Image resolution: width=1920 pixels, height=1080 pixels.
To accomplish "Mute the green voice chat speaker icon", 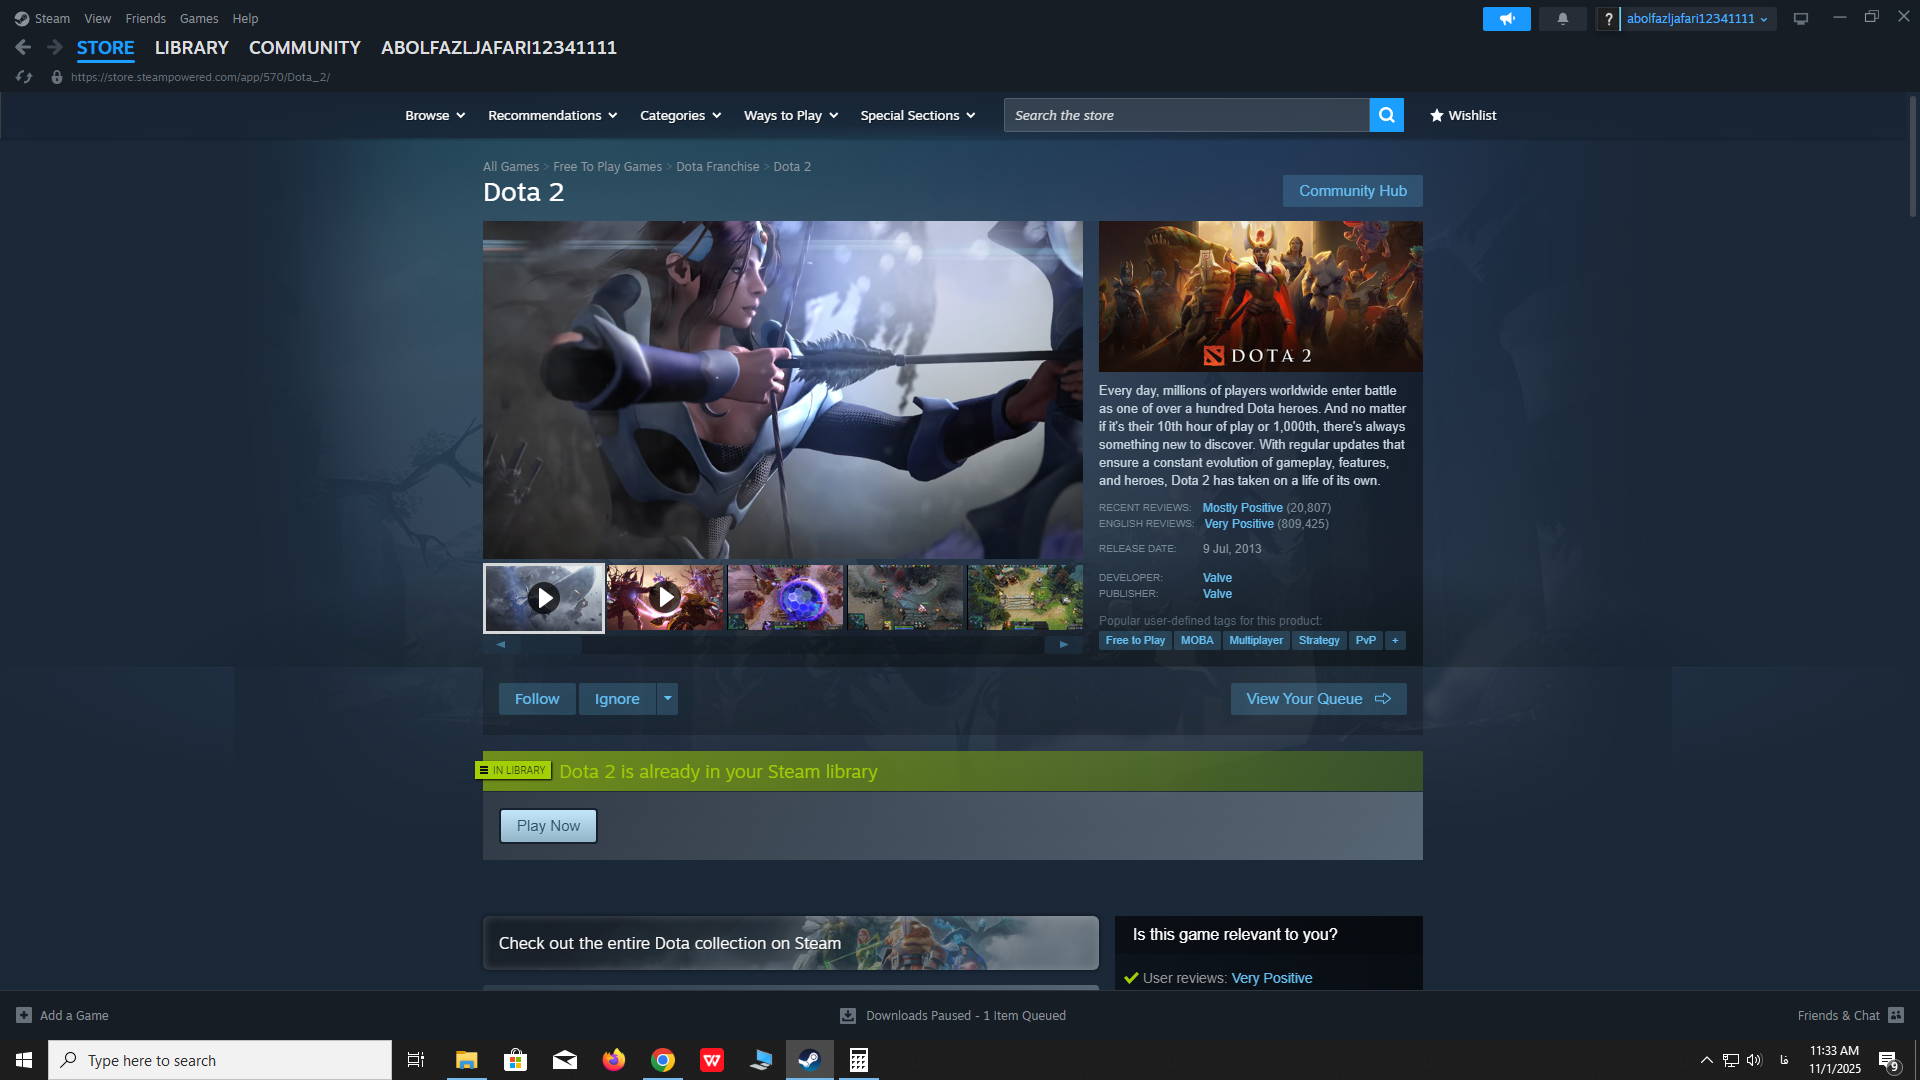I will tap(1506, 18).
